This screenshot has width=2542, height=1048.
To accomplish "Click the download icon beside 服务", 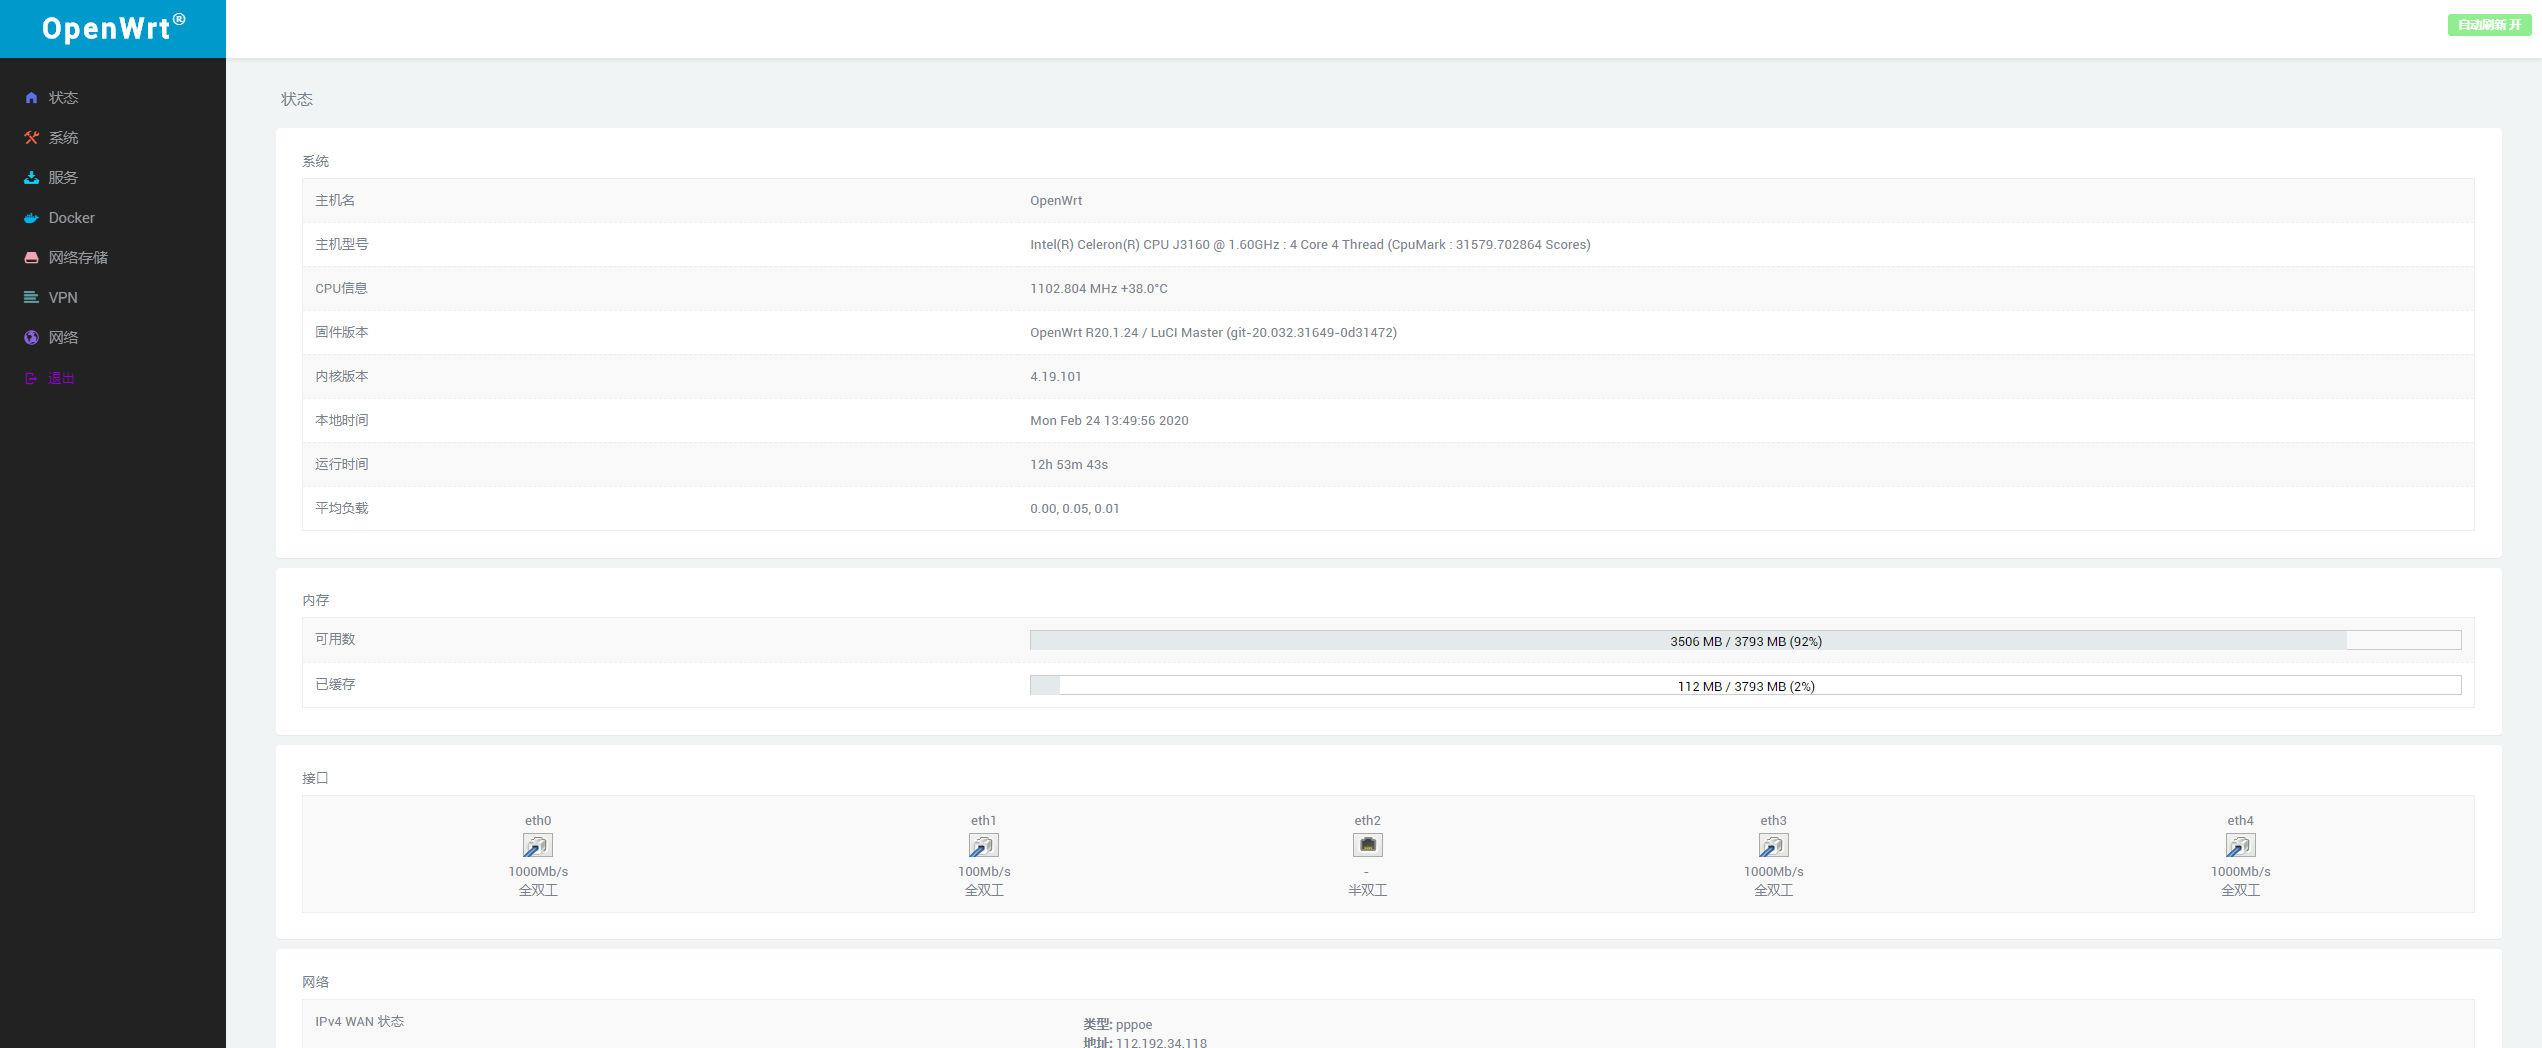I will pyautogui.click(x=31, y=178).
